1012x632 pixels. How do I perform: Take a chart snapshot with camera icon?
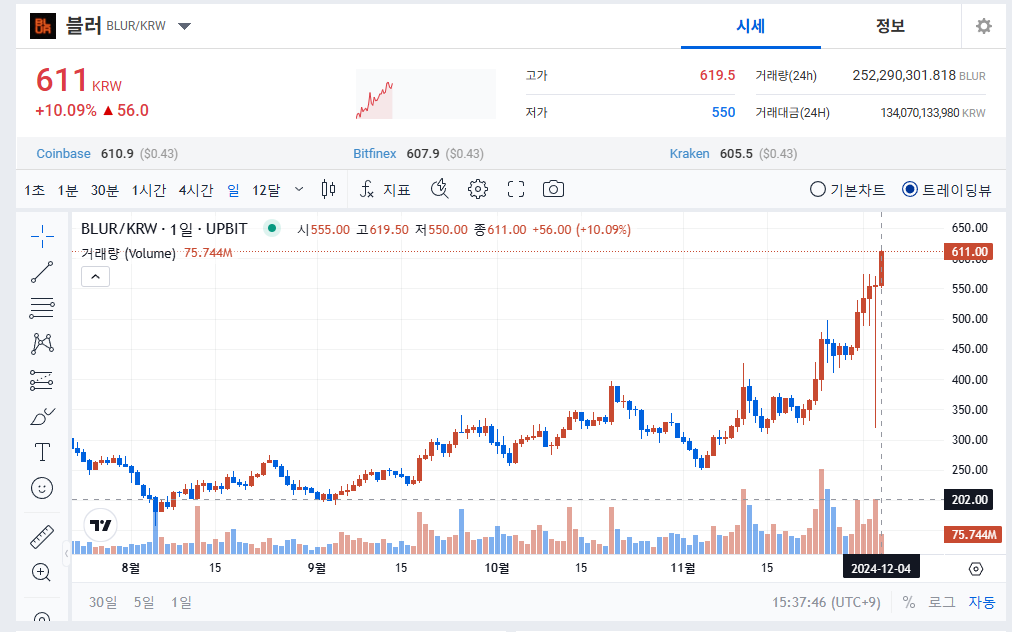553,189
